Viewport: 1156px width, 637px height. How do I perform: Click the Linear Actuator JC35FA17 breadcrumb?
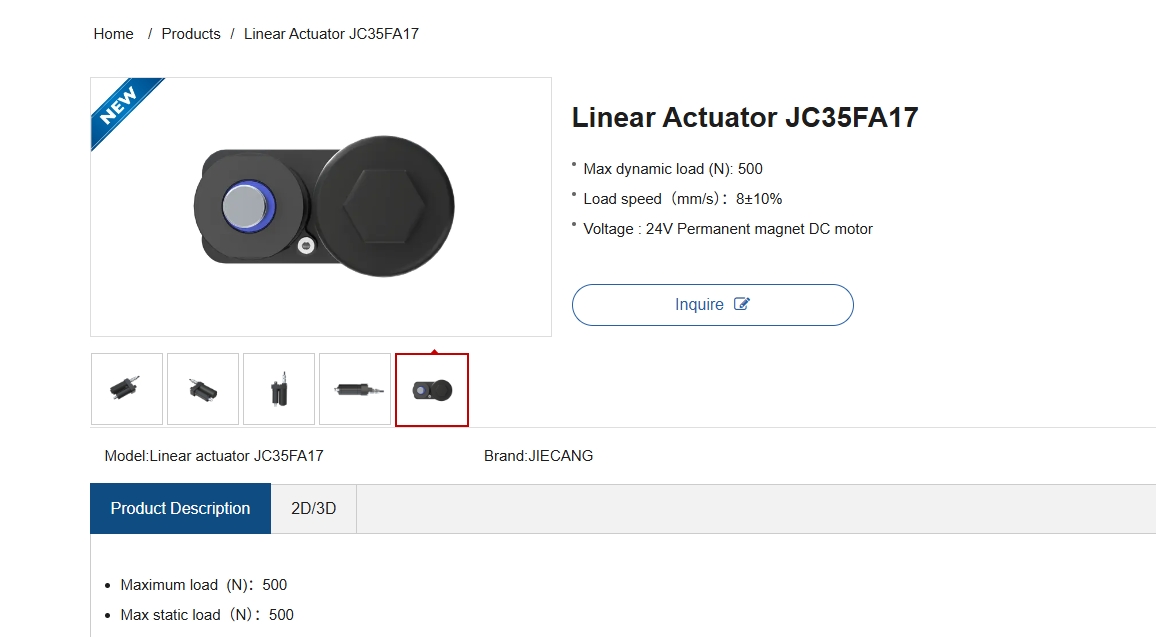[331, 34]
